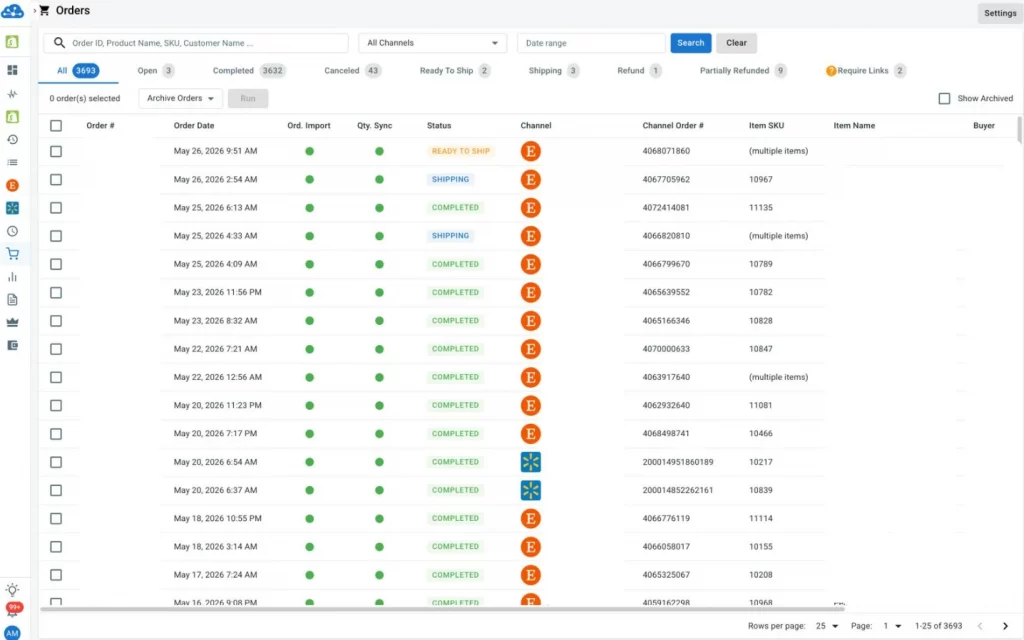The height and width of the screenshot is (640, 1024).
Task: Click the Search button
Action: (x=690, y=42)
